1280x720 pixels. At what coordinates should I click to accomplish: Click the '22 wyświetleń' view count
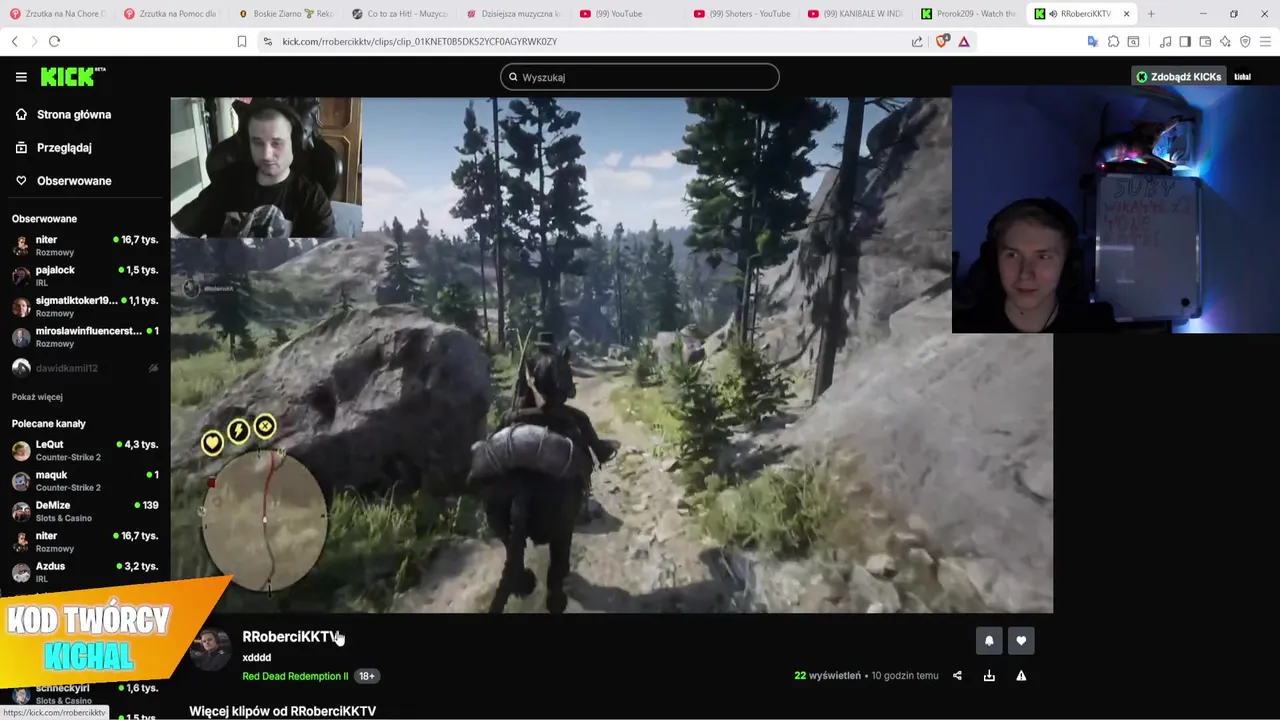[827, 676]
